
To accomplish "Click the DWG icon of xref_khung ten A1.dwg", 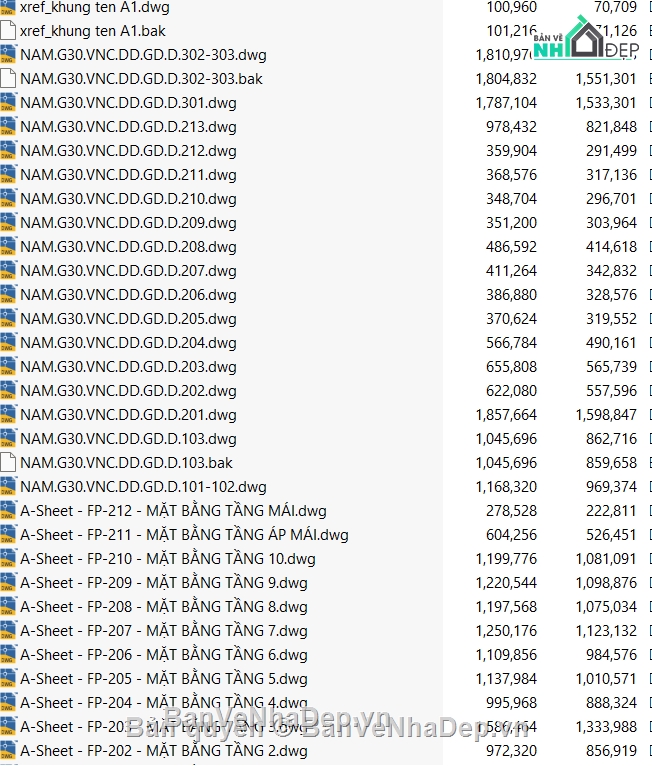I will click(8, 7).
